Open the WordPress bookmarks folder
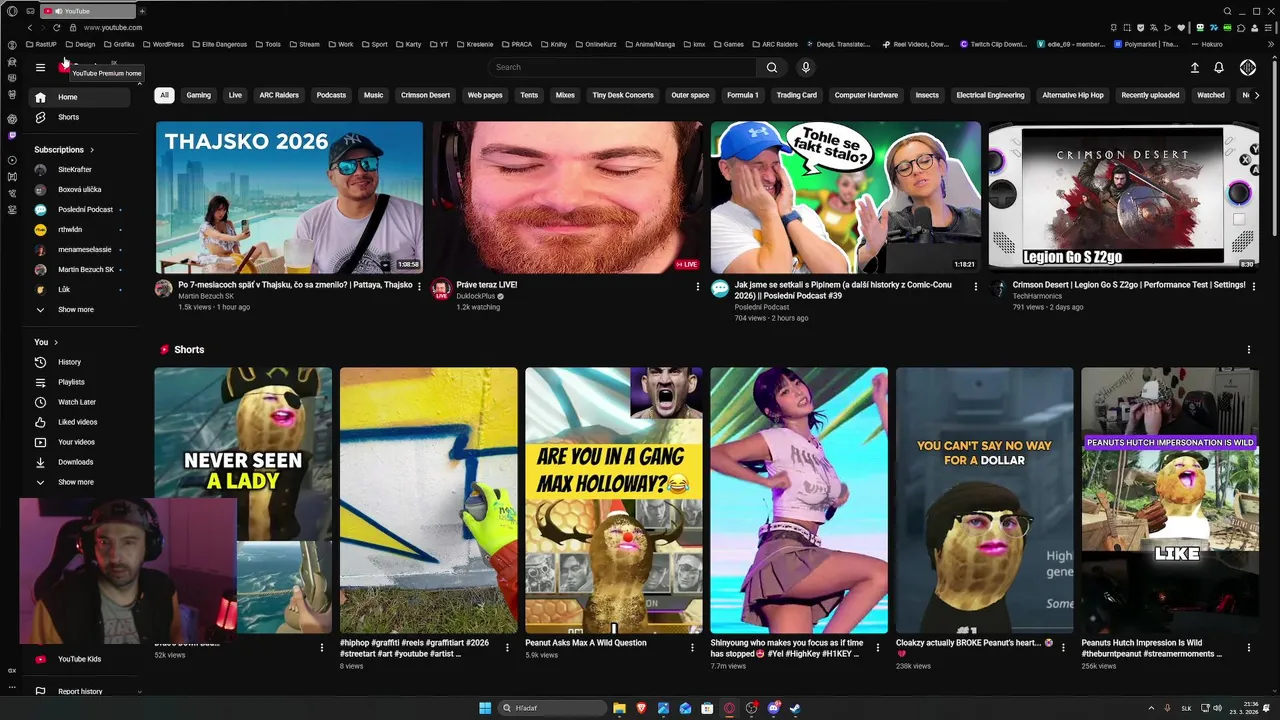 point(163,44)
